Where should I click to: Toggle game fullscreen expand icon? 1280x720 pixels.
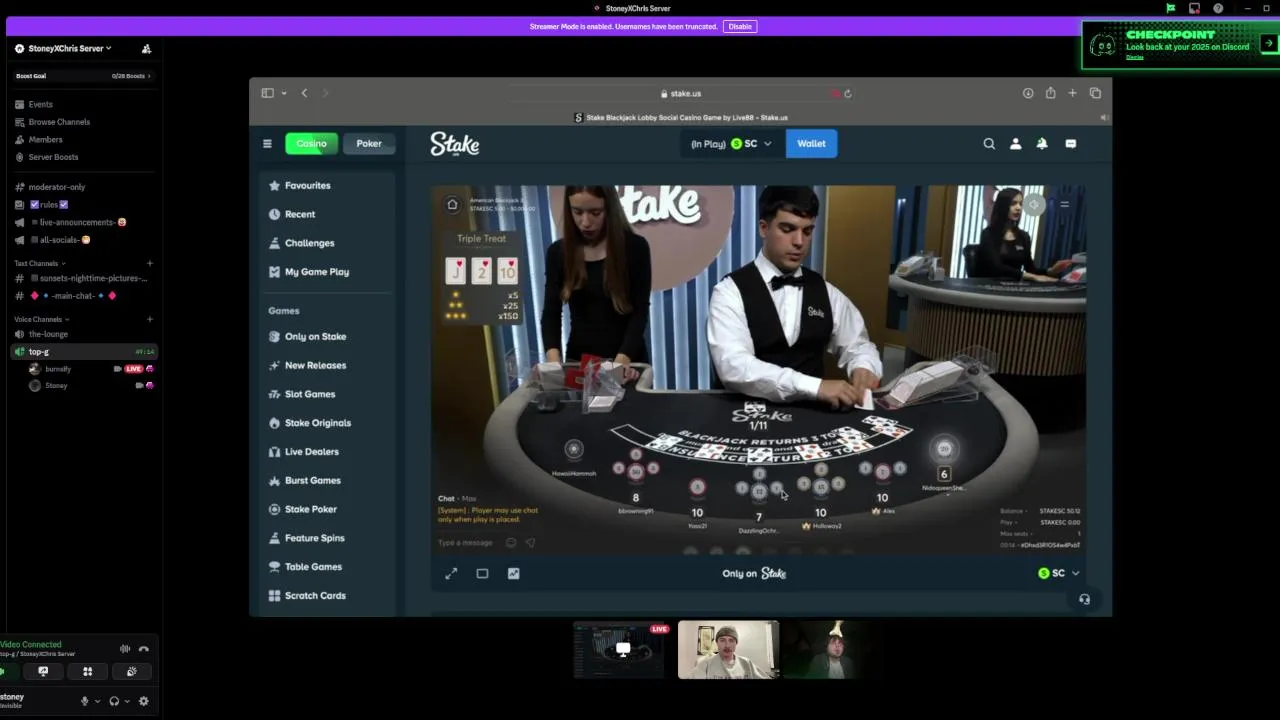click(451, 573)
